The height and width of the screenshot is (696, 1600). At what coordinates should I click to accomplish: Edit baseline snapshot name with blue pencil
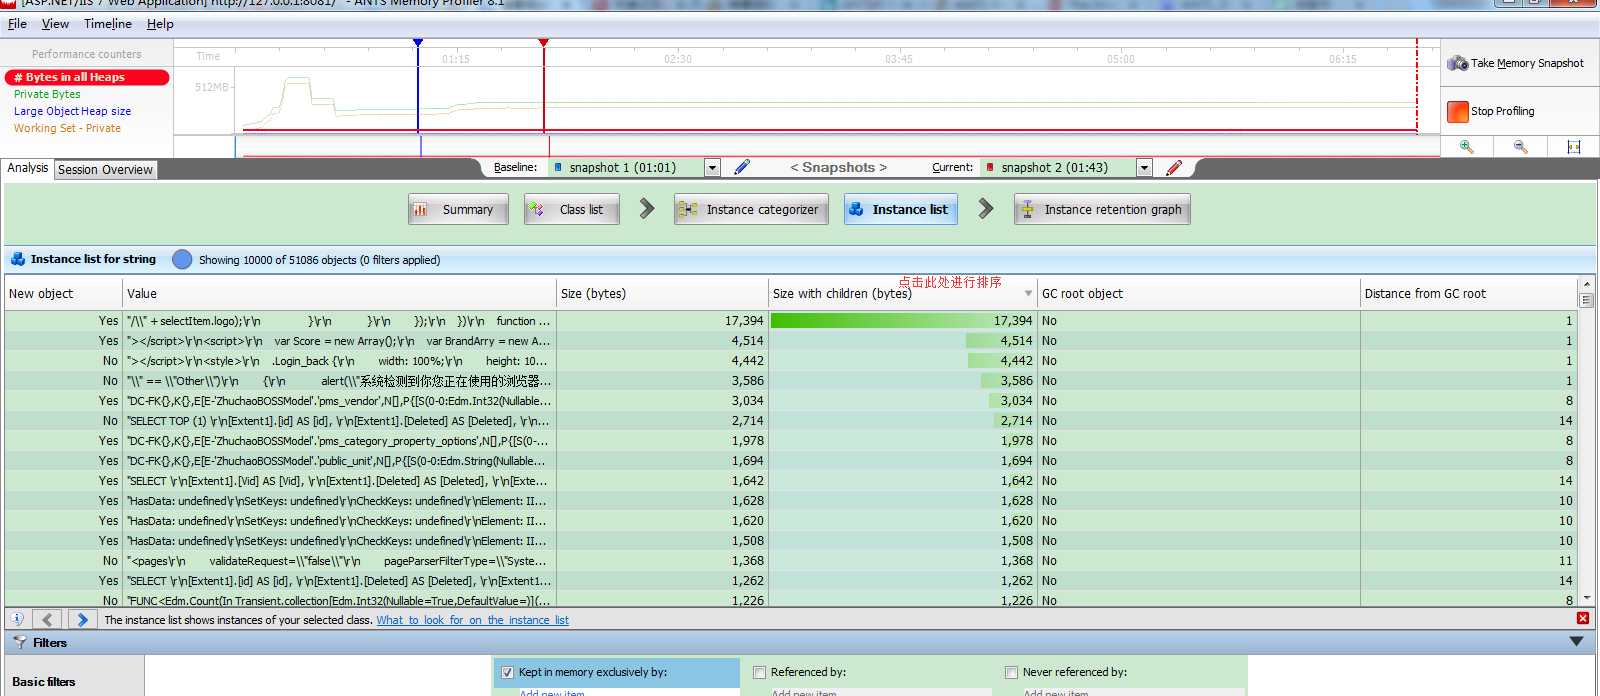point(742,167)
